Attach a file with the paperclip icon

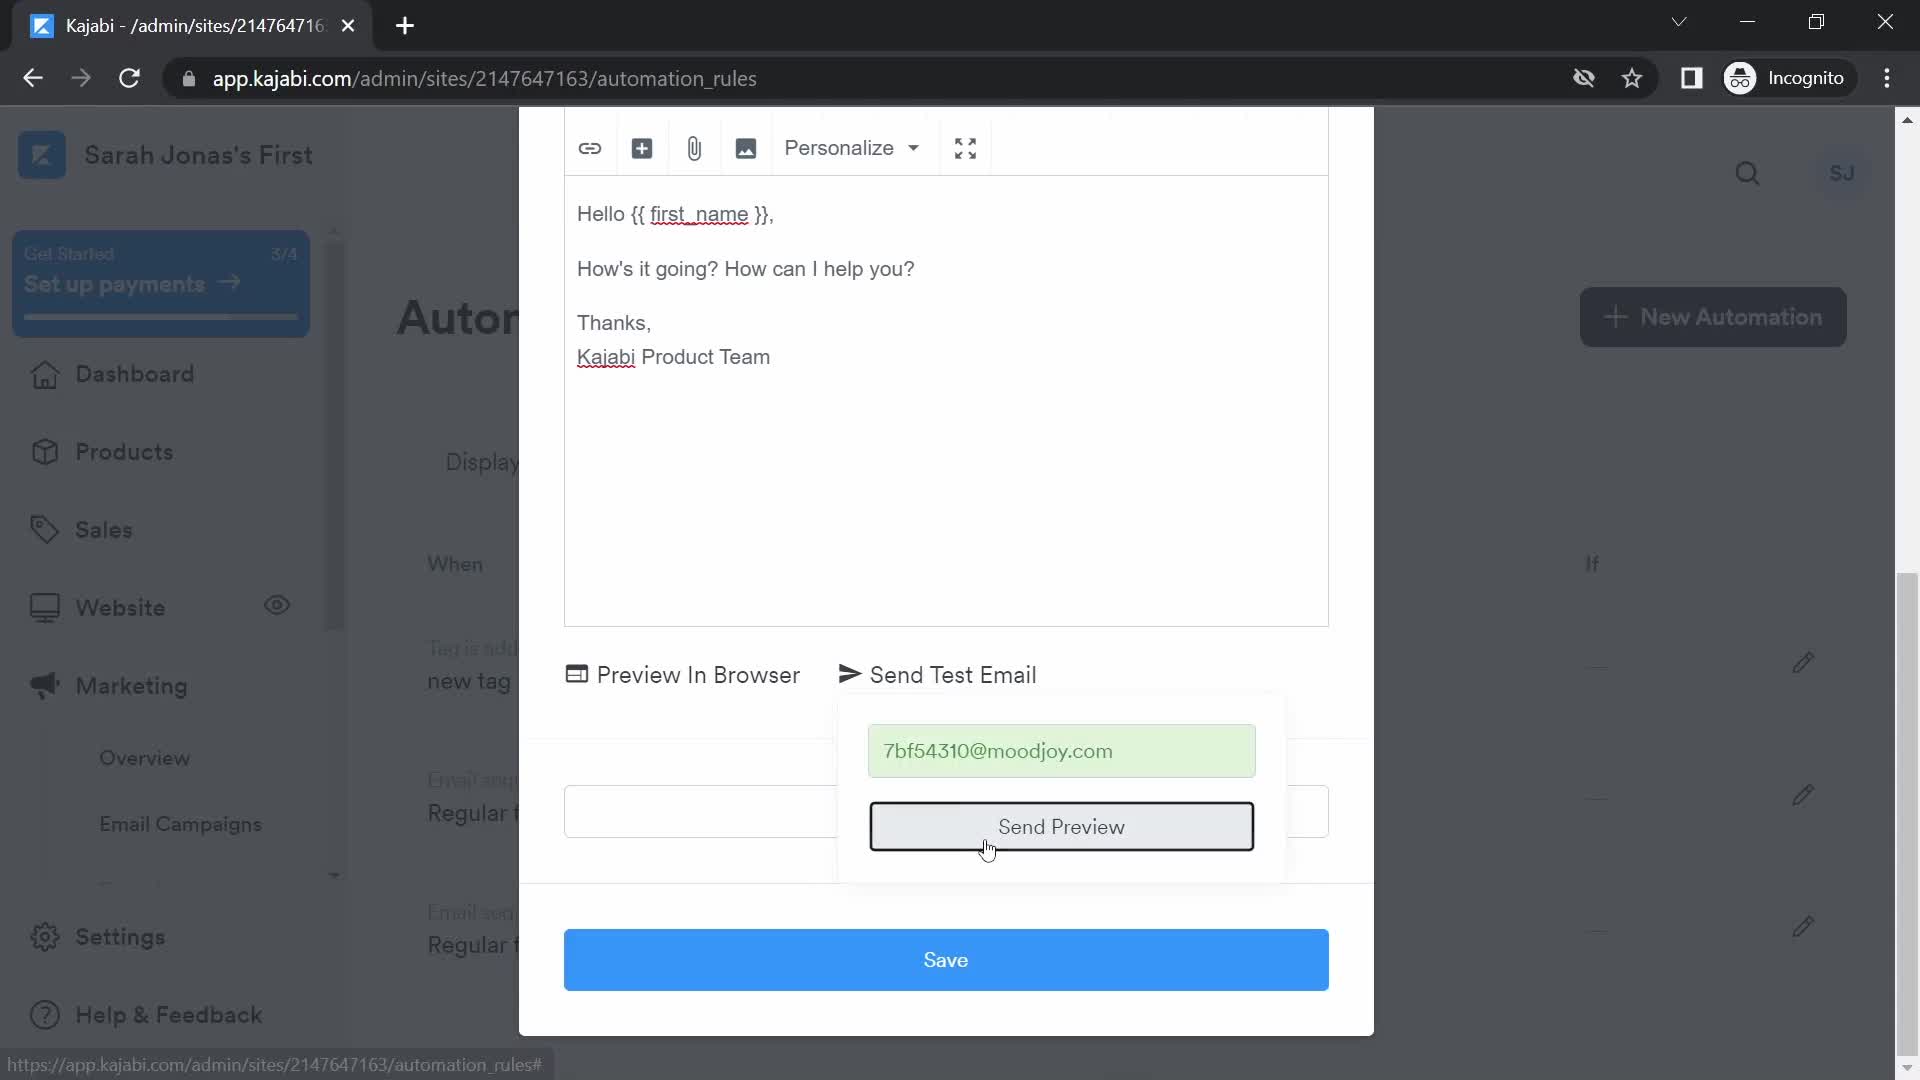pyautogui.click(x=694, y=148)
